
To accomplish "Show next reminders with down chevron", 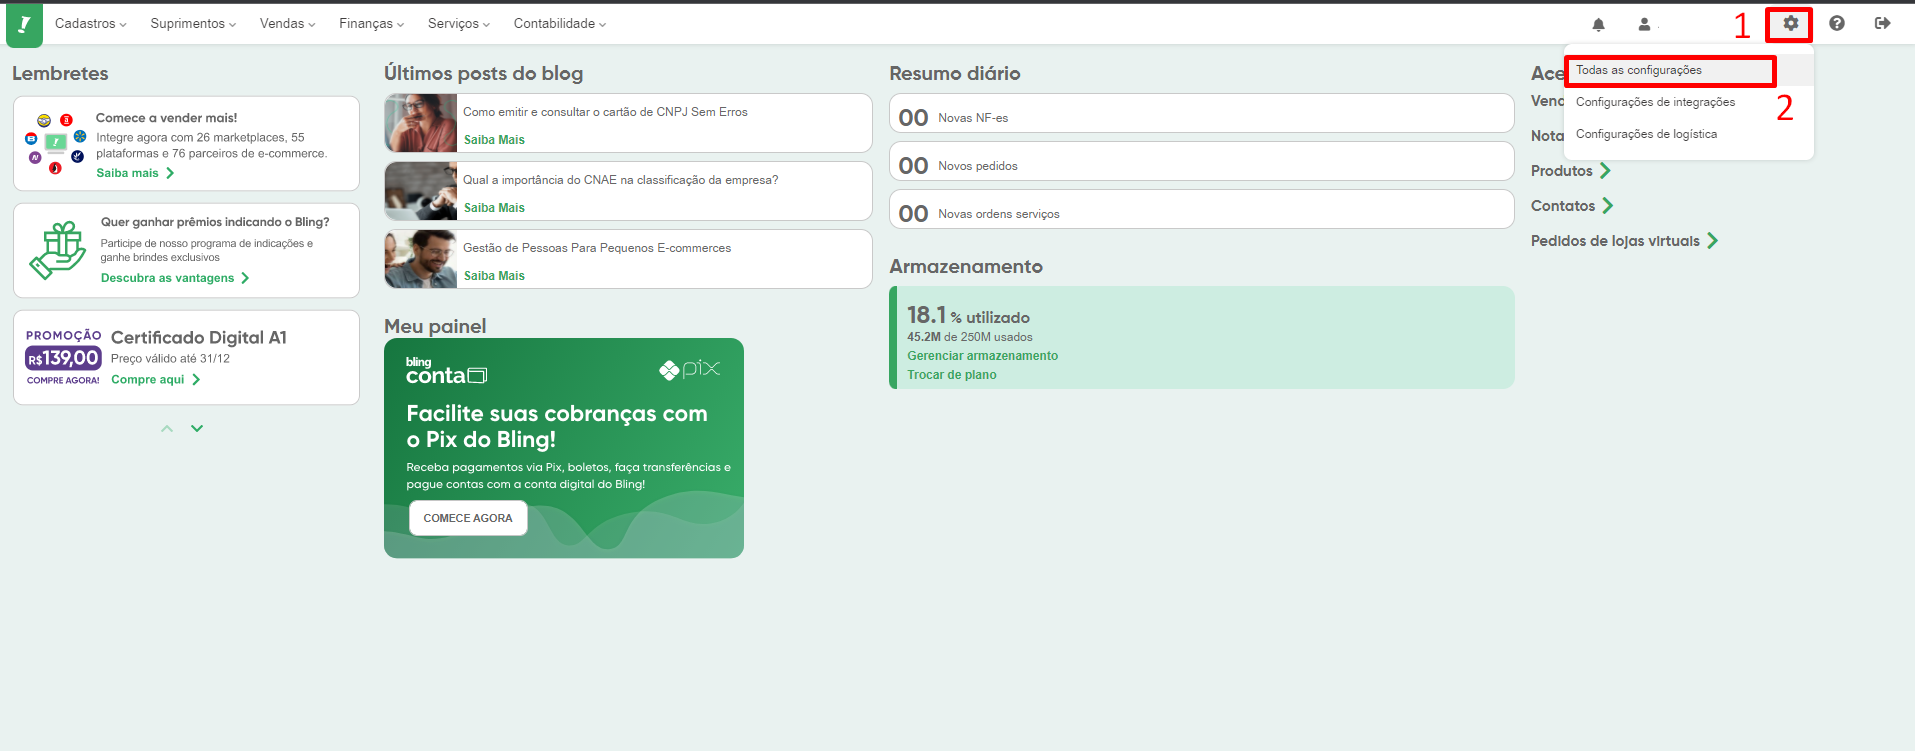I will pos(197,428).
